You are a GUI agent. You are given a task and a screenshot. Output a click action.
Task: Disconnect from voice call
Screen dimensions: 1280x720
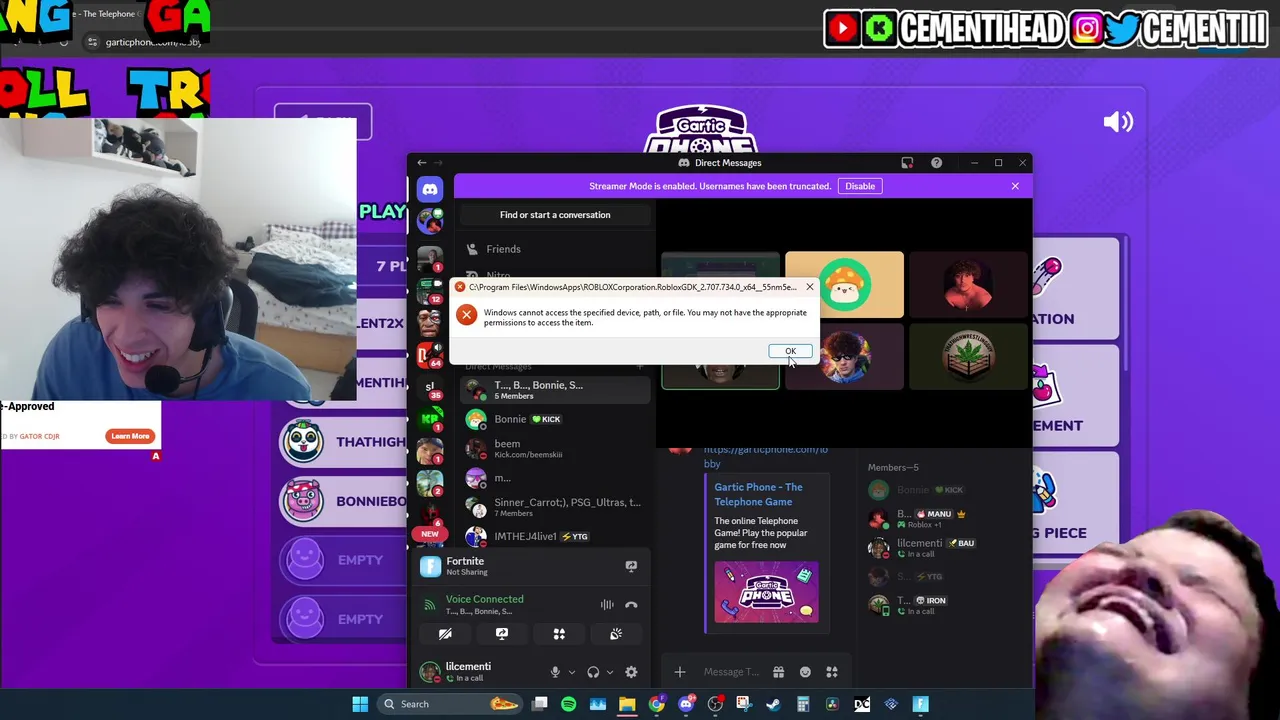[631, 605]
